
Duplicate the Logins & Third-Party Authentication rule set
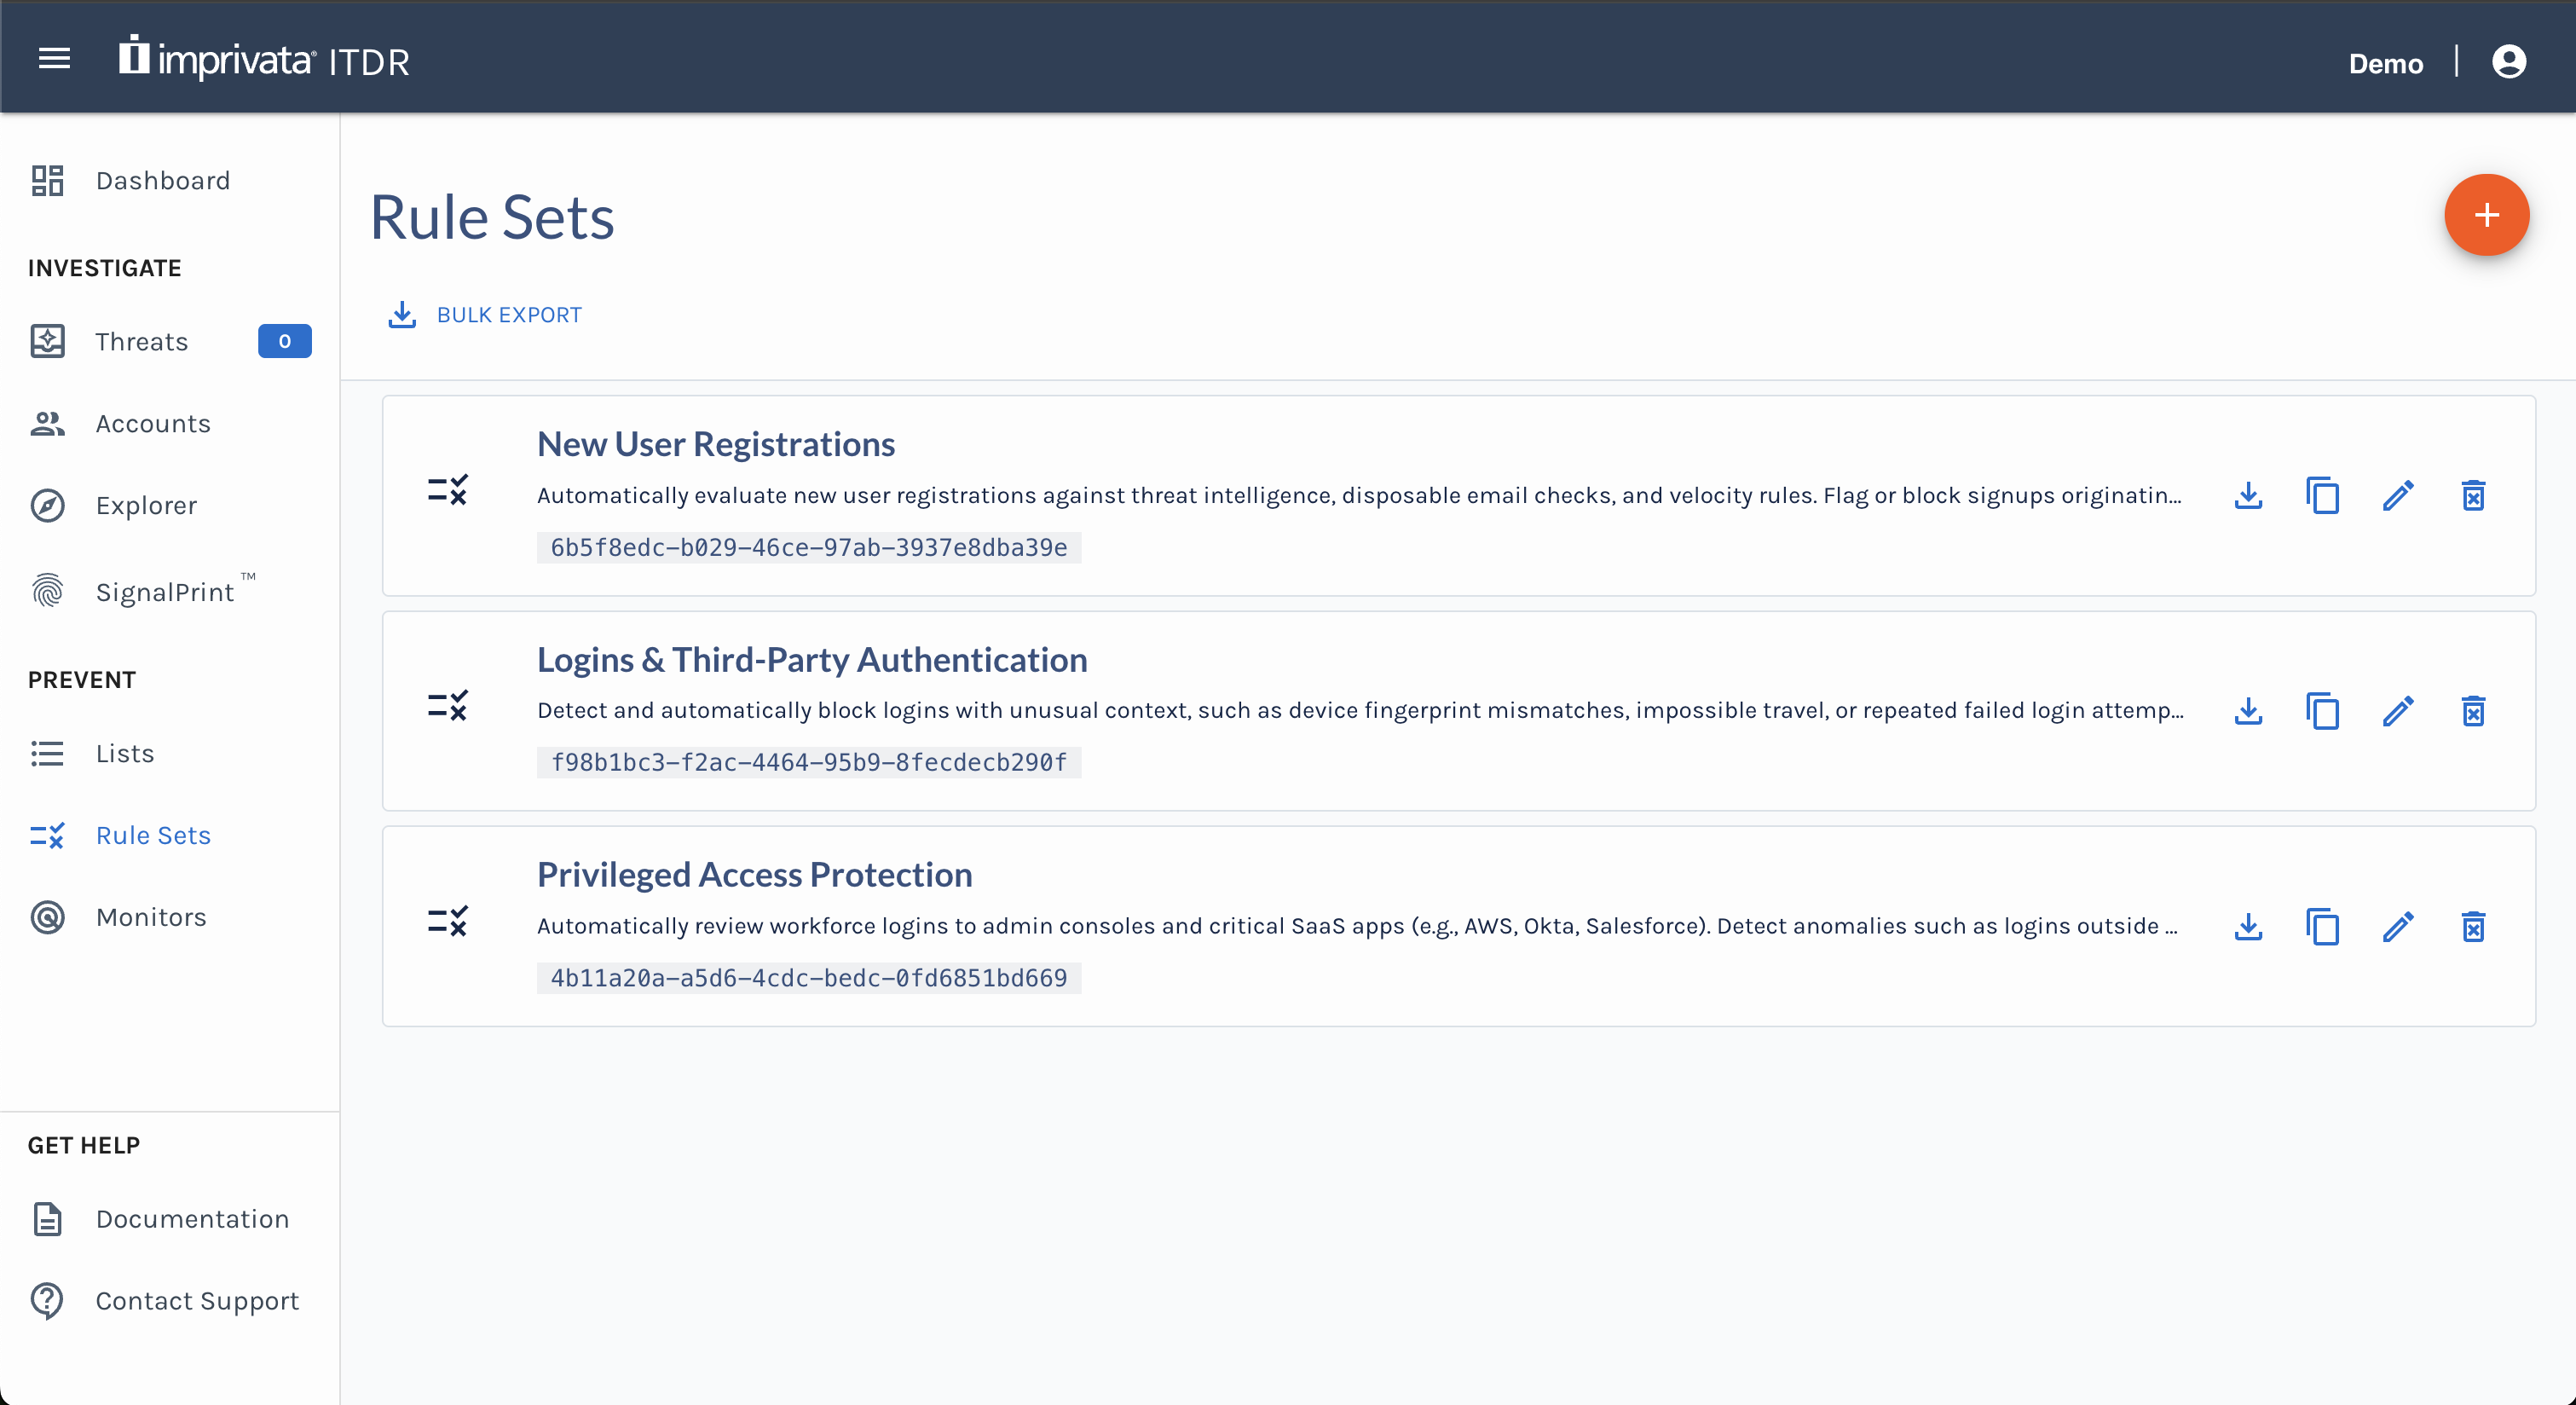(x=2323, y=711)
